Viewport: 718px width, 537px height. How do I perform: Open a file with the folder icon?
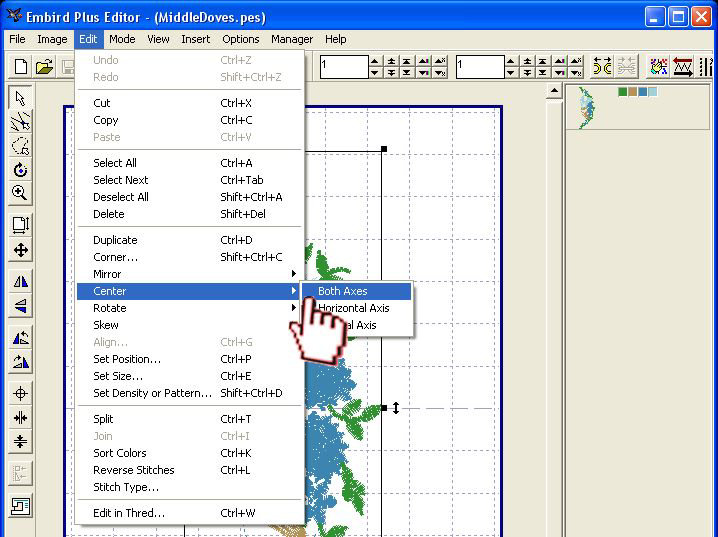[x=44, y=67]
